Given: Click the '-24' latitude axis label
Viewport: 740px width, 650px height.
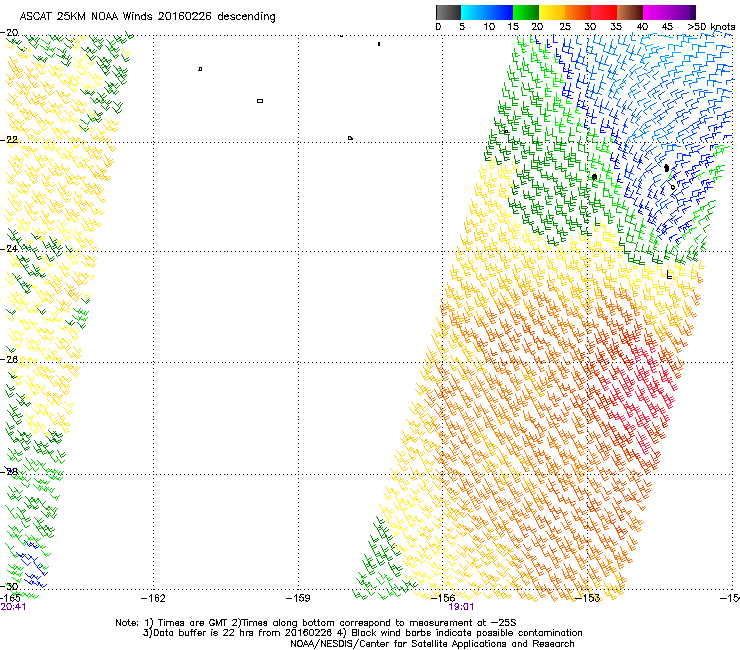Looking at the screenshot, I should point(9,248).
